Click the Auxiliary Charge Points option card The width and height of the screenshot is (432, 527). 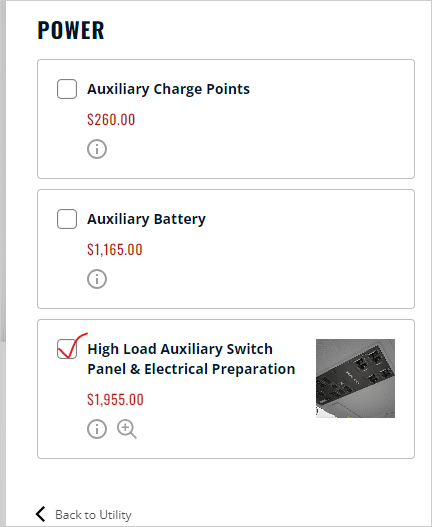(226, 119)
